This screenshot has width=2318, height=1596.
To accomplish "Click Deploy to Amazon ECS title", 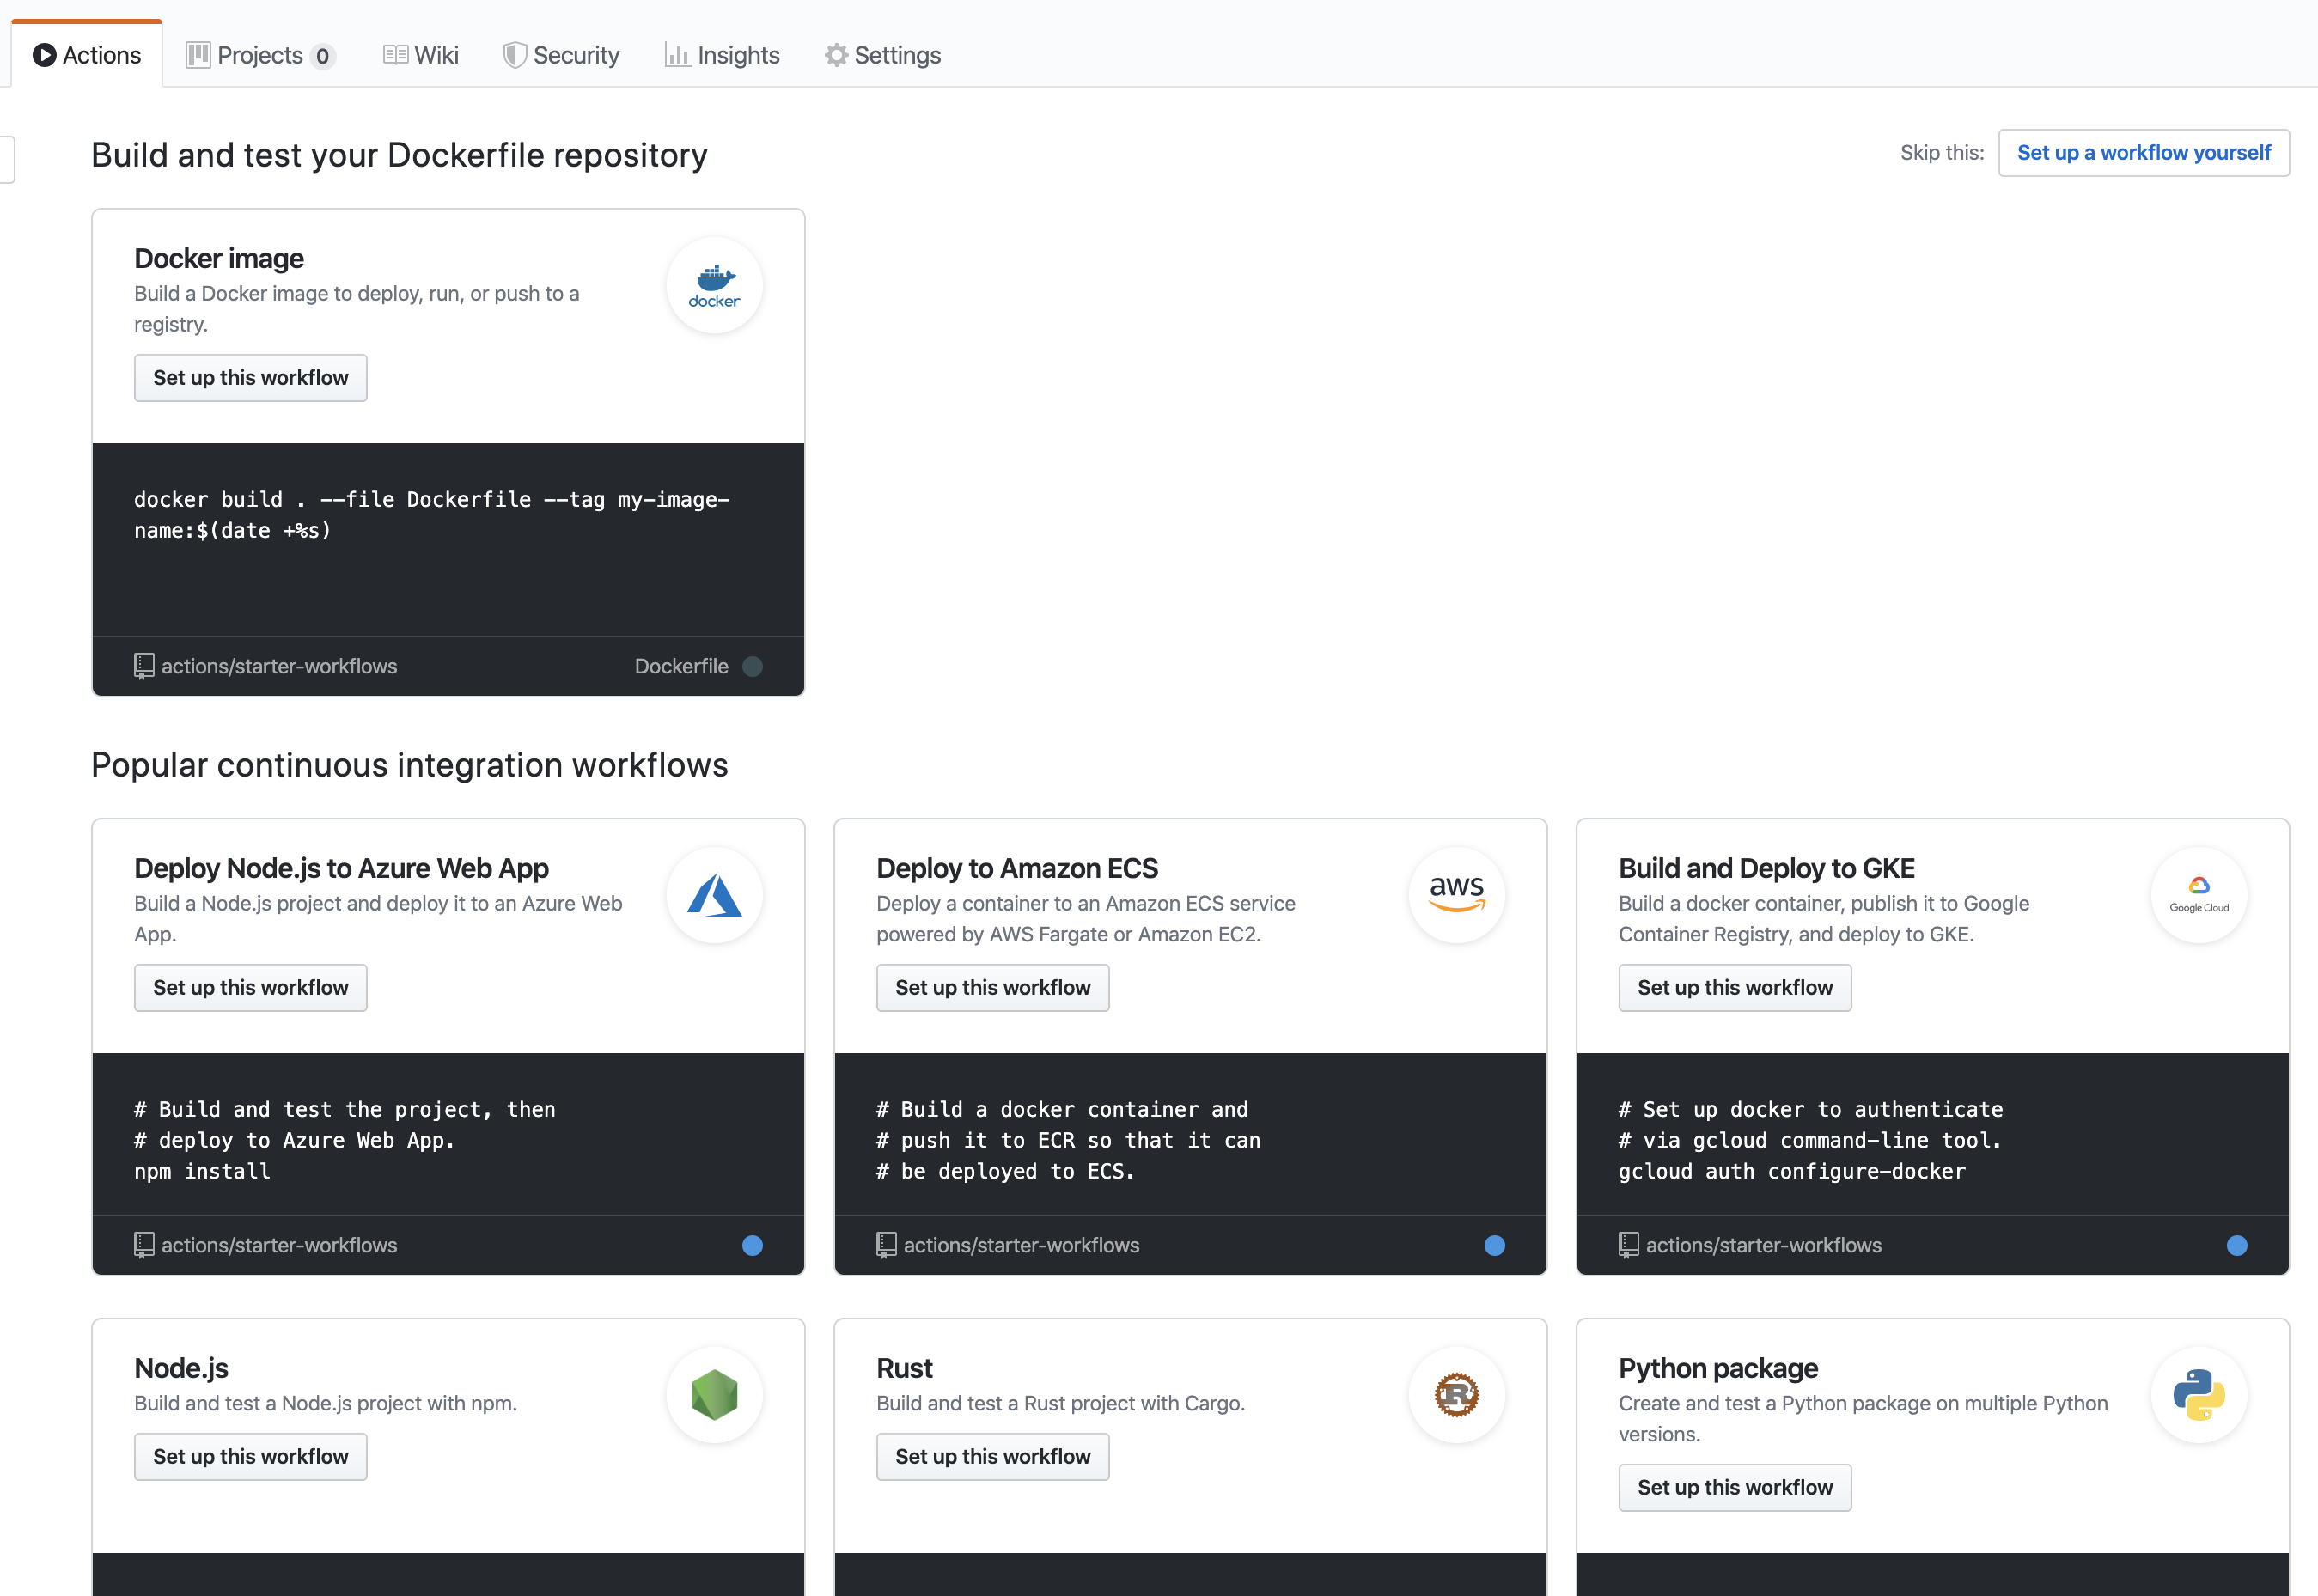I will point(1017,869).
